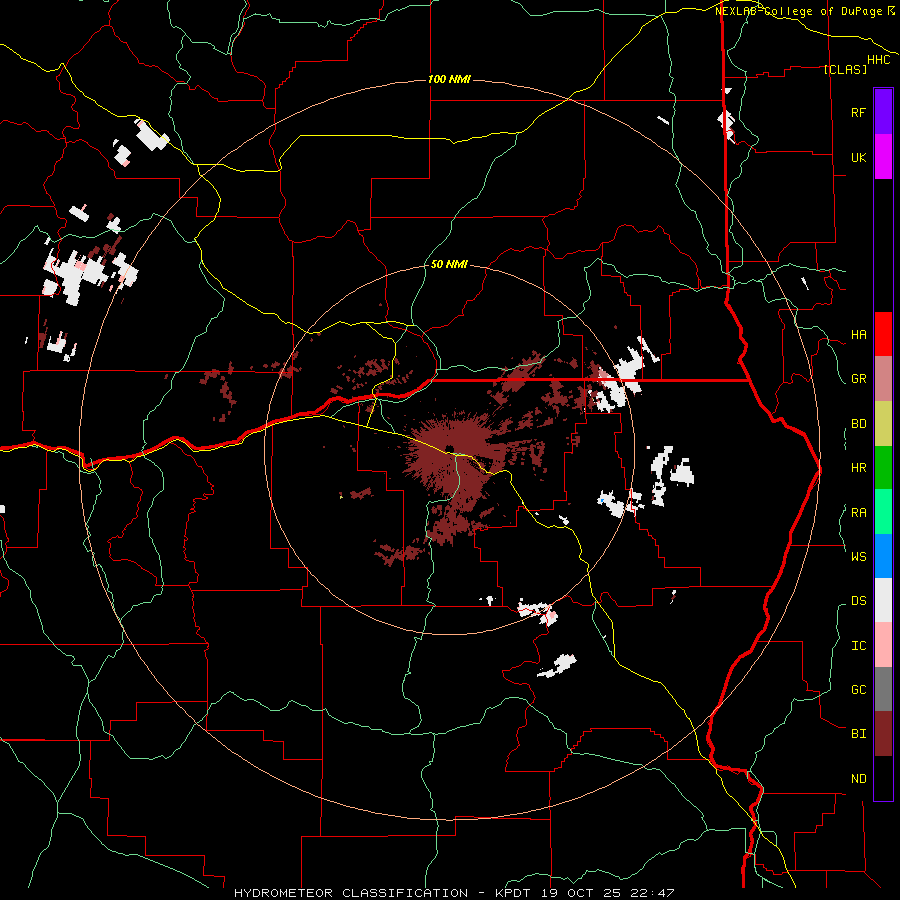This screenshot has height=900, width=900.
Task: Click the 'RF' legend label
Action: point(858,112)
